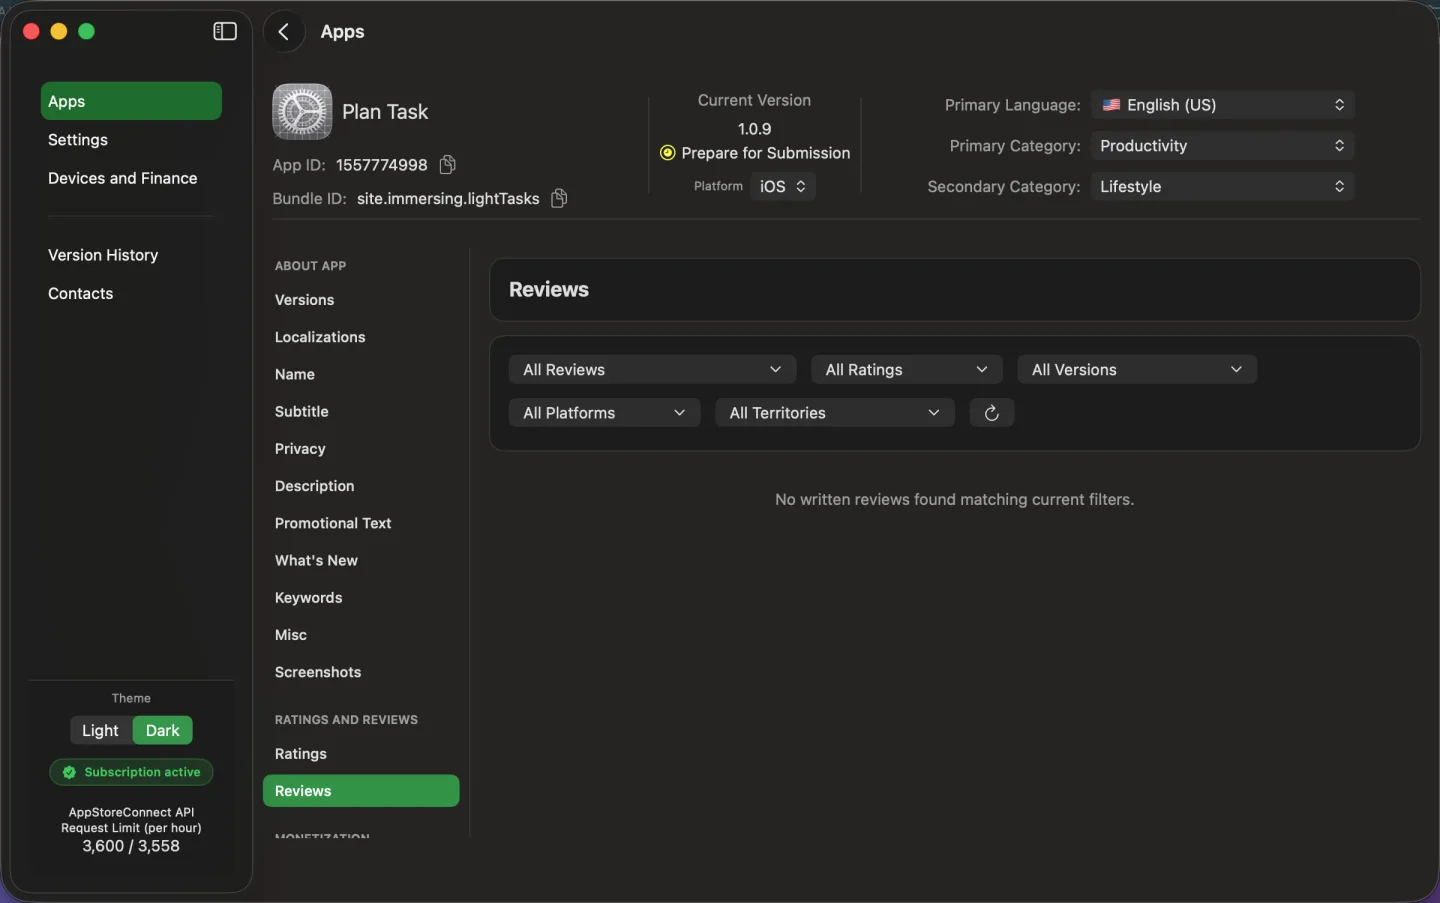This screenshot has width=1440, height=903.
Task: Click the RATINGS AND REVIEWS section header
Action: pos(346,720)
